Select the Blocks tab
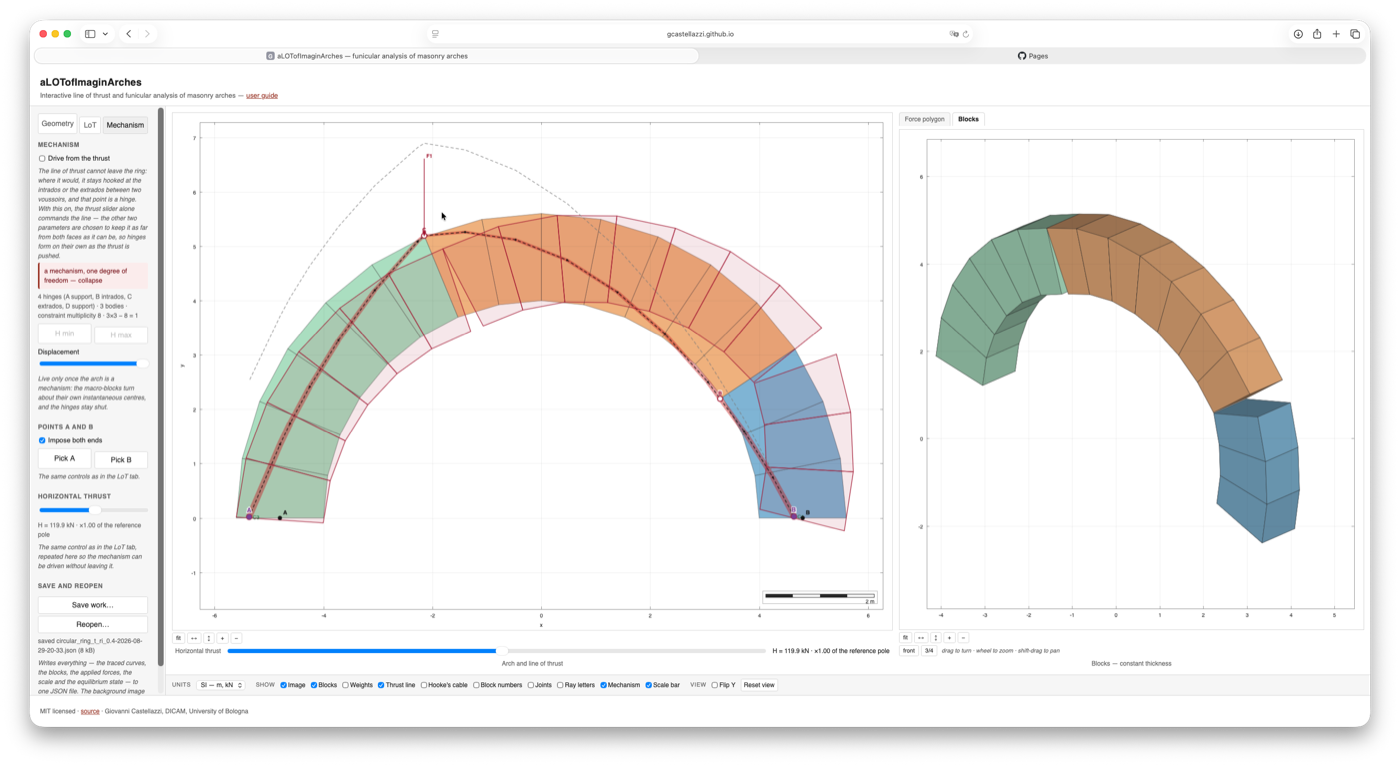The width and height of the screenshot is (1400, 766). tap(968, 119)
